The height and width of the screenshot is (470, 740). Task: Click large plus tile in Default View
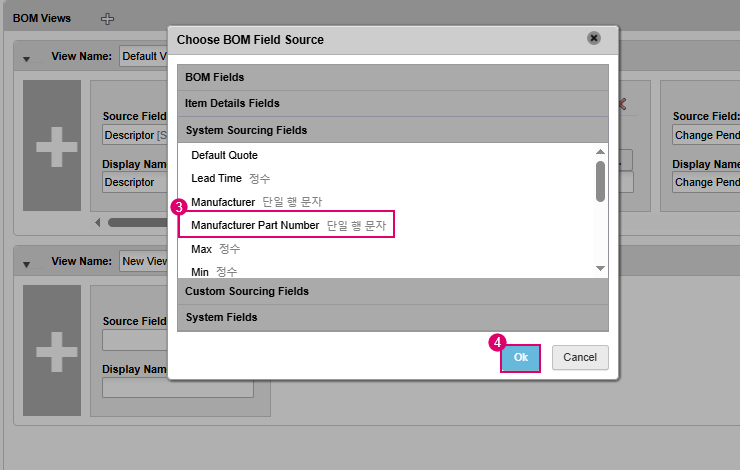pos(52,146)
